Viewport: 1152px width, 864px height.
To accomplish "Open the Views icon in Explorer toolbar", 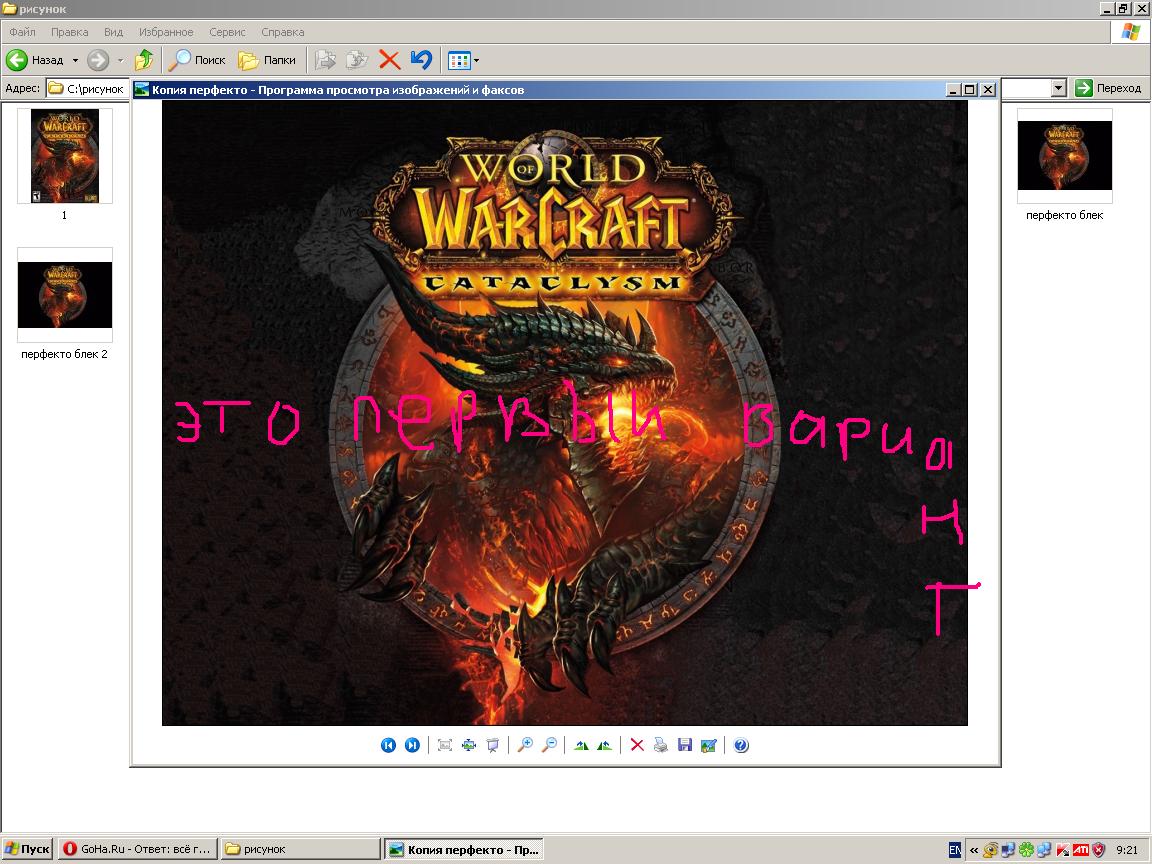I will (x=459, y=60).
